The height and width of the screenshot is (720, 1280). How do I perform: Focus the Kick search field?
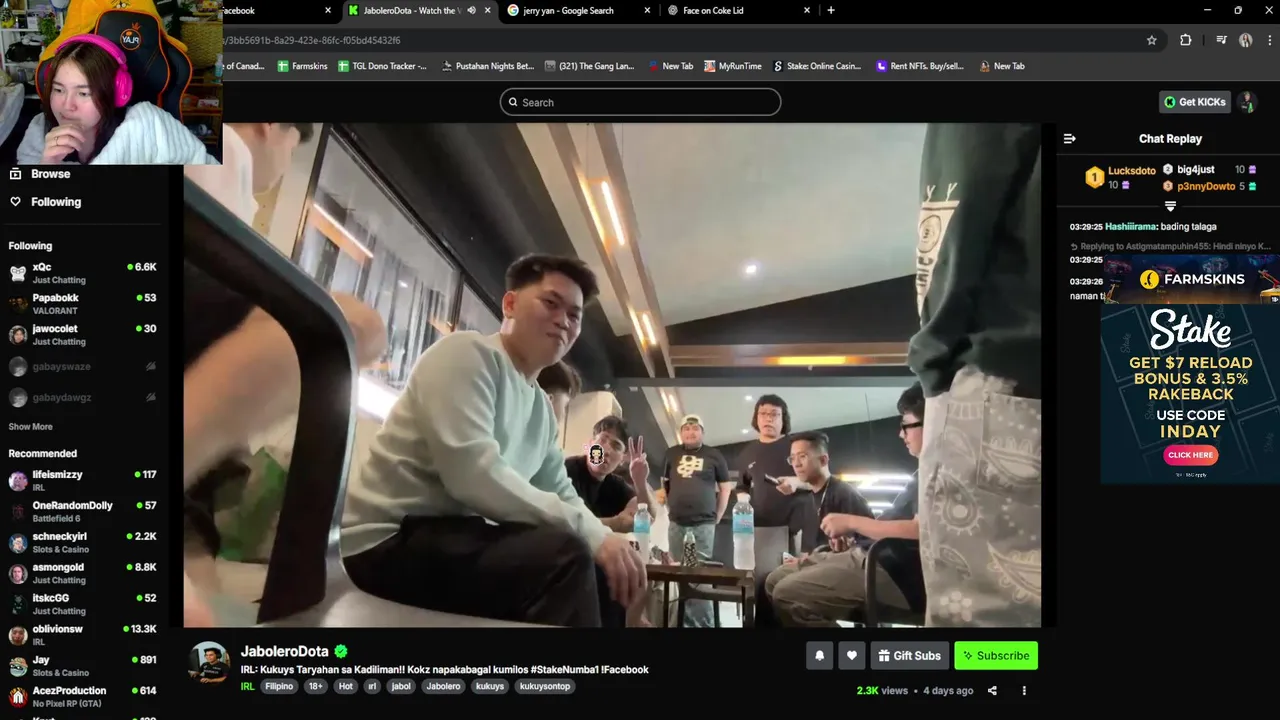640,102
